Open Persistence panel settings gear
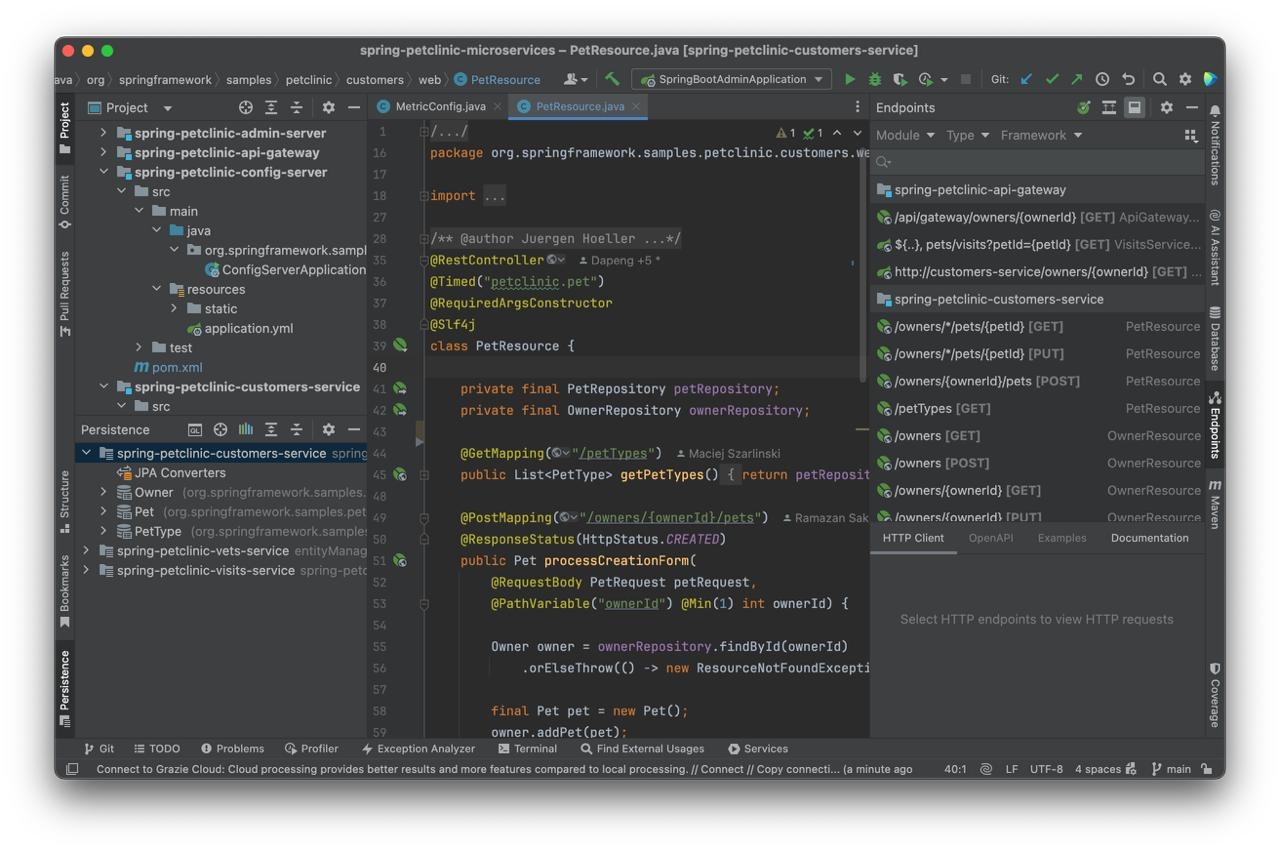 328,429
